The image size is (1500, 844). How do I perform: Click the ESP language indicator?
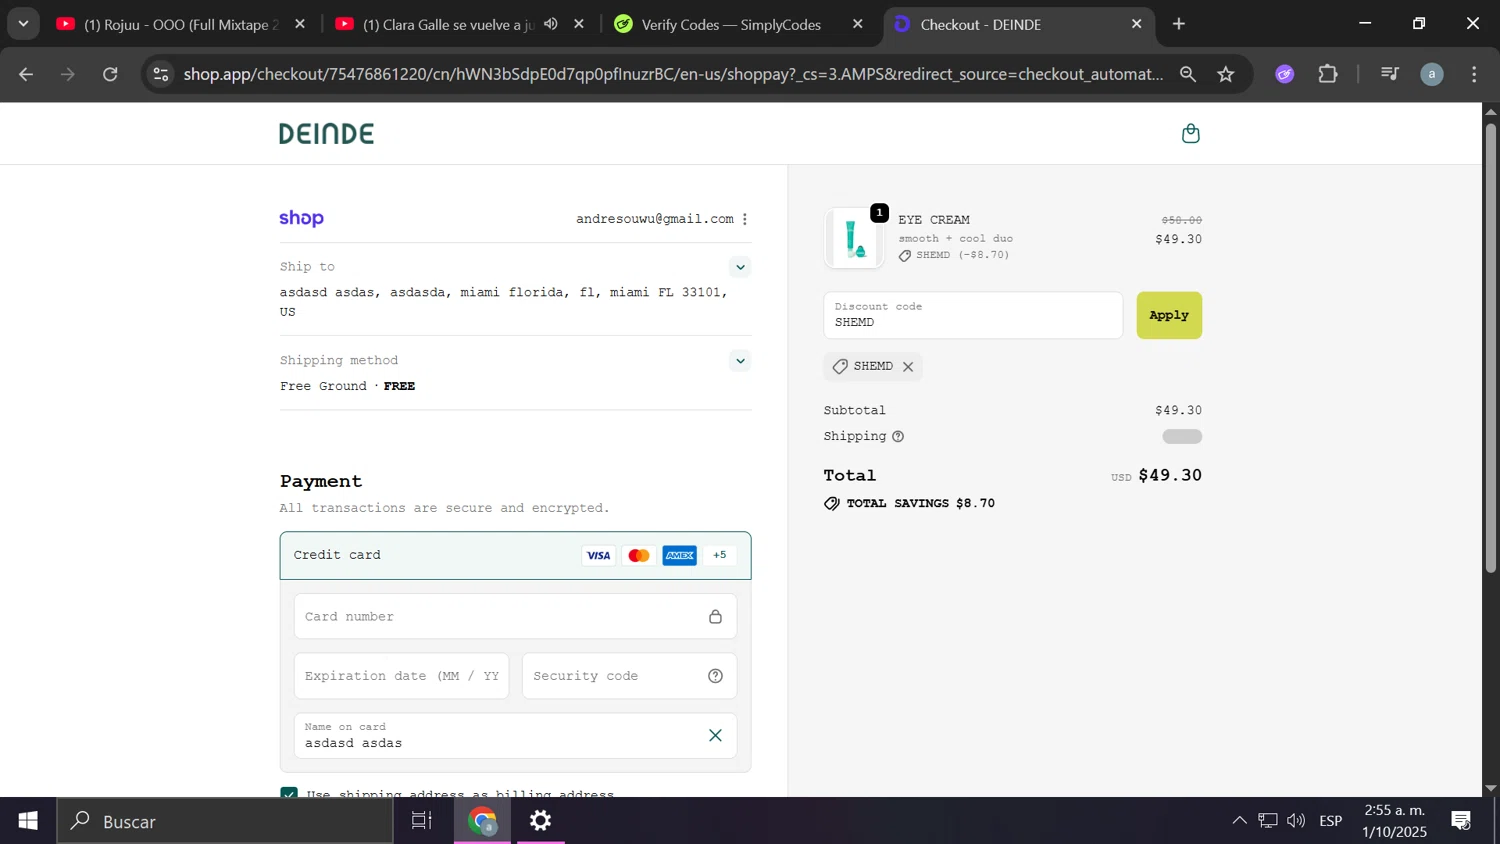pos(1331,821)
